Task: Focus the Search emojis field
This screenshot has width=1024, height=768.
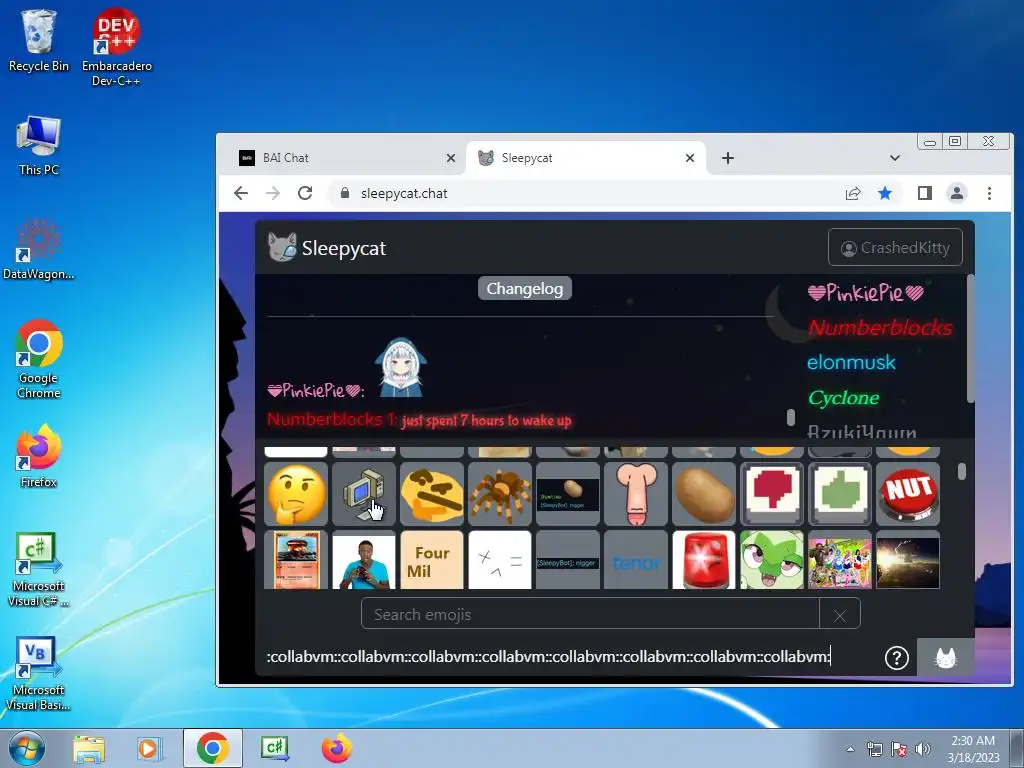Action: (590, 615)
